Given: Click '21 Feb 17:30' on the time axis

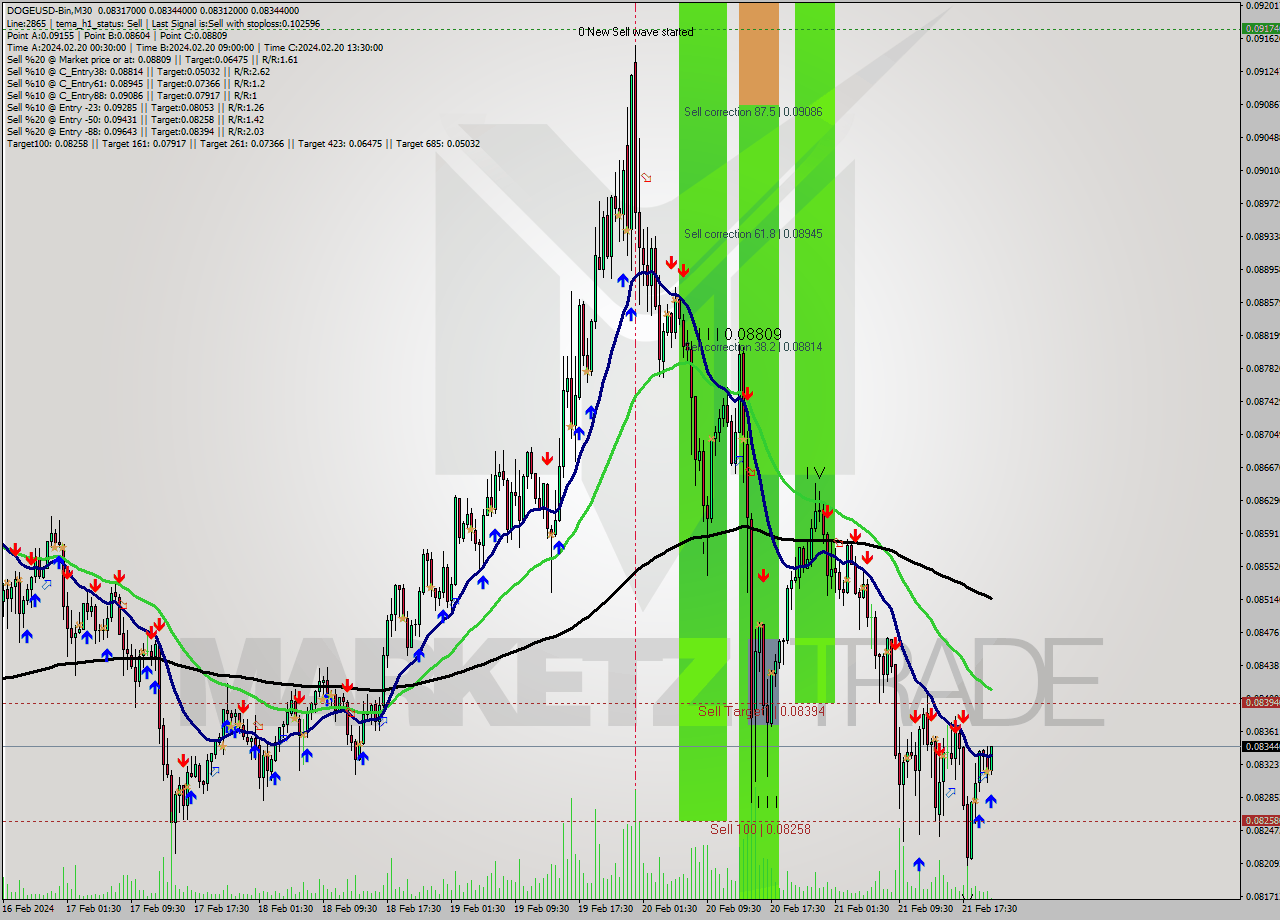Looking at the screenshot, I should click(989, 909).
